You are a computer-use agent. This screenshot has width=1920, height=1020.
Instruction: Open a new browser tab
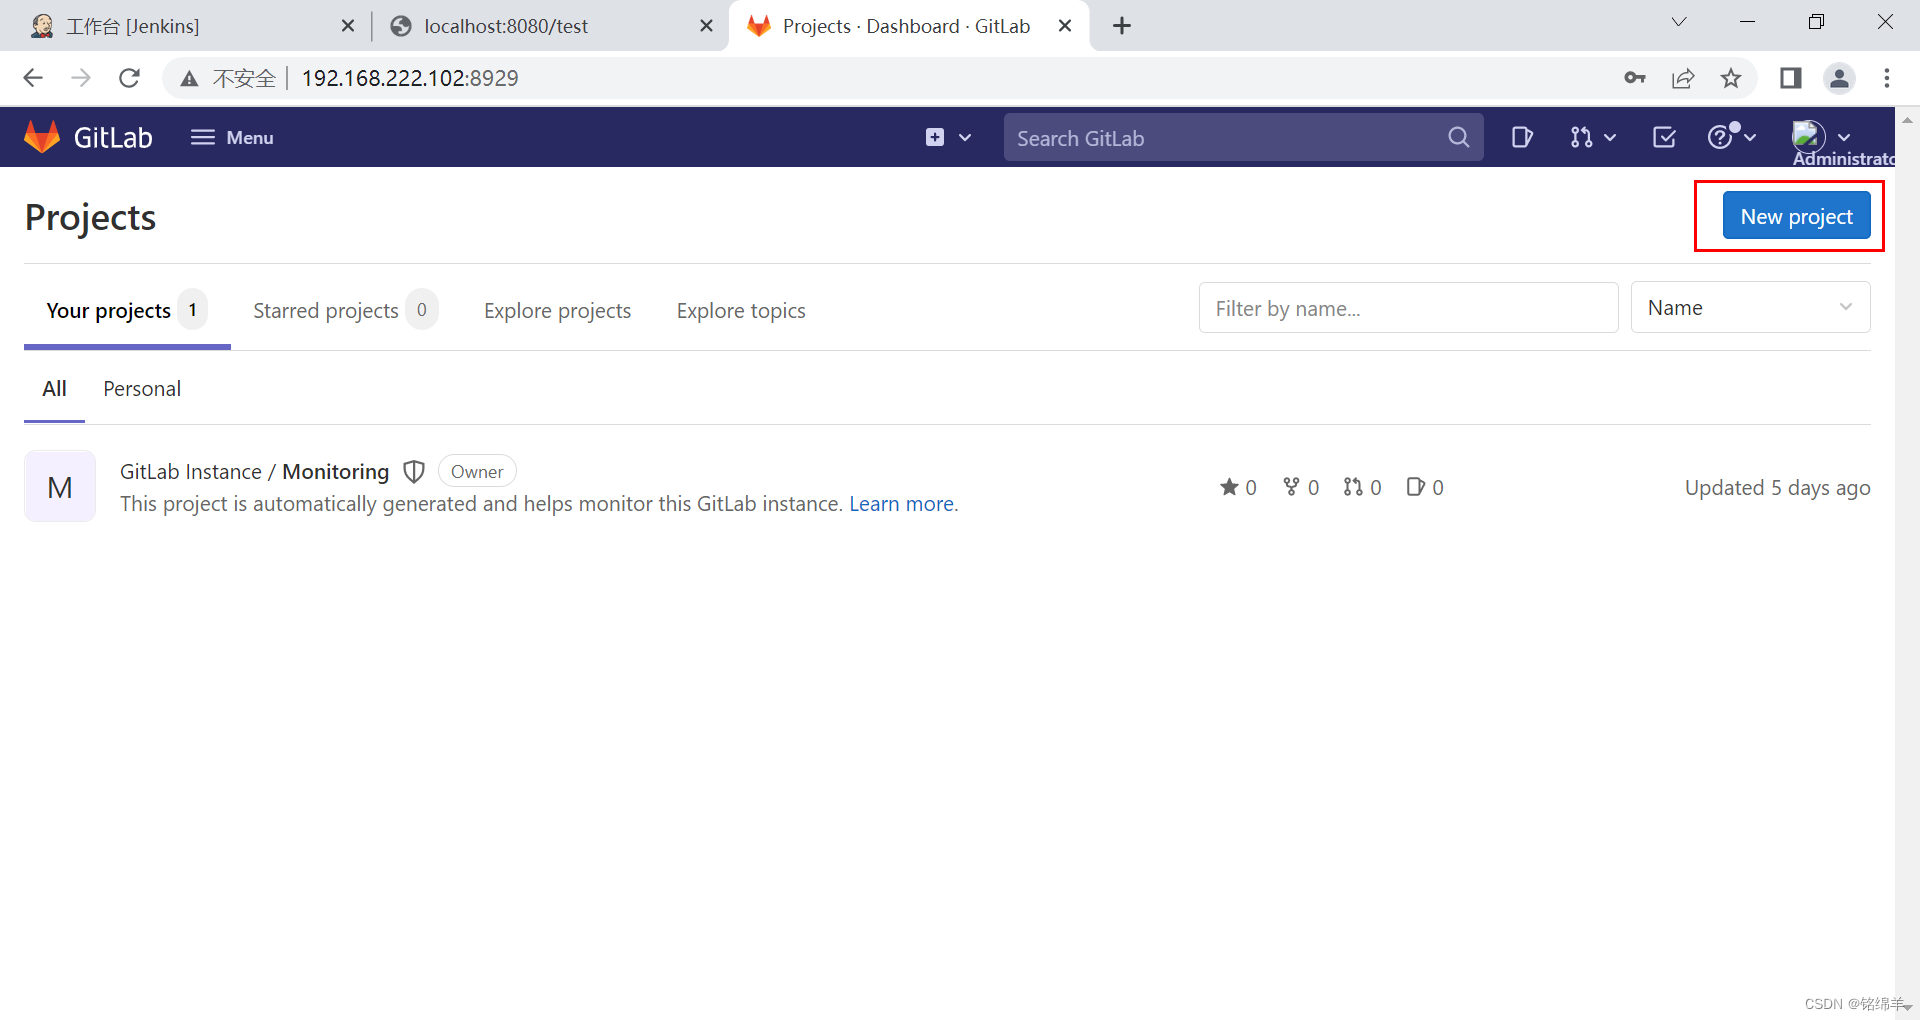tap(1122, 26)
